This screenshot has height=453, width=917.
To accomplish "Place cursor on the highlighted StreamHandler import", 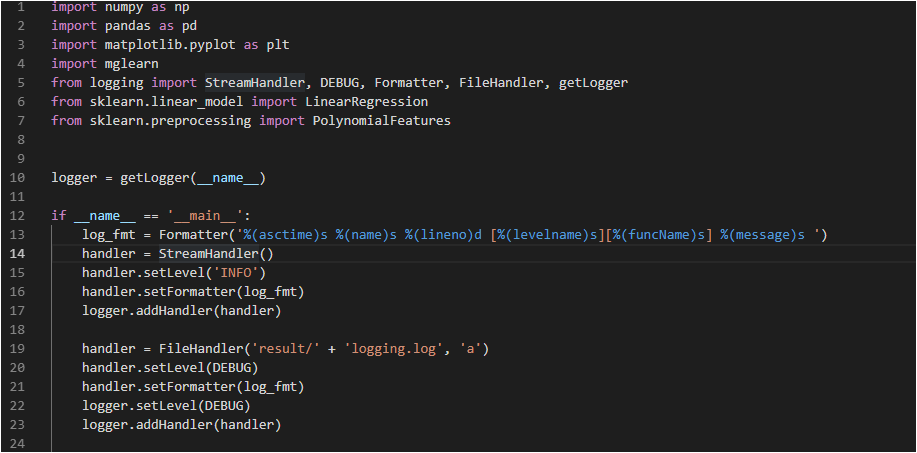I will [x=254, y=82].
